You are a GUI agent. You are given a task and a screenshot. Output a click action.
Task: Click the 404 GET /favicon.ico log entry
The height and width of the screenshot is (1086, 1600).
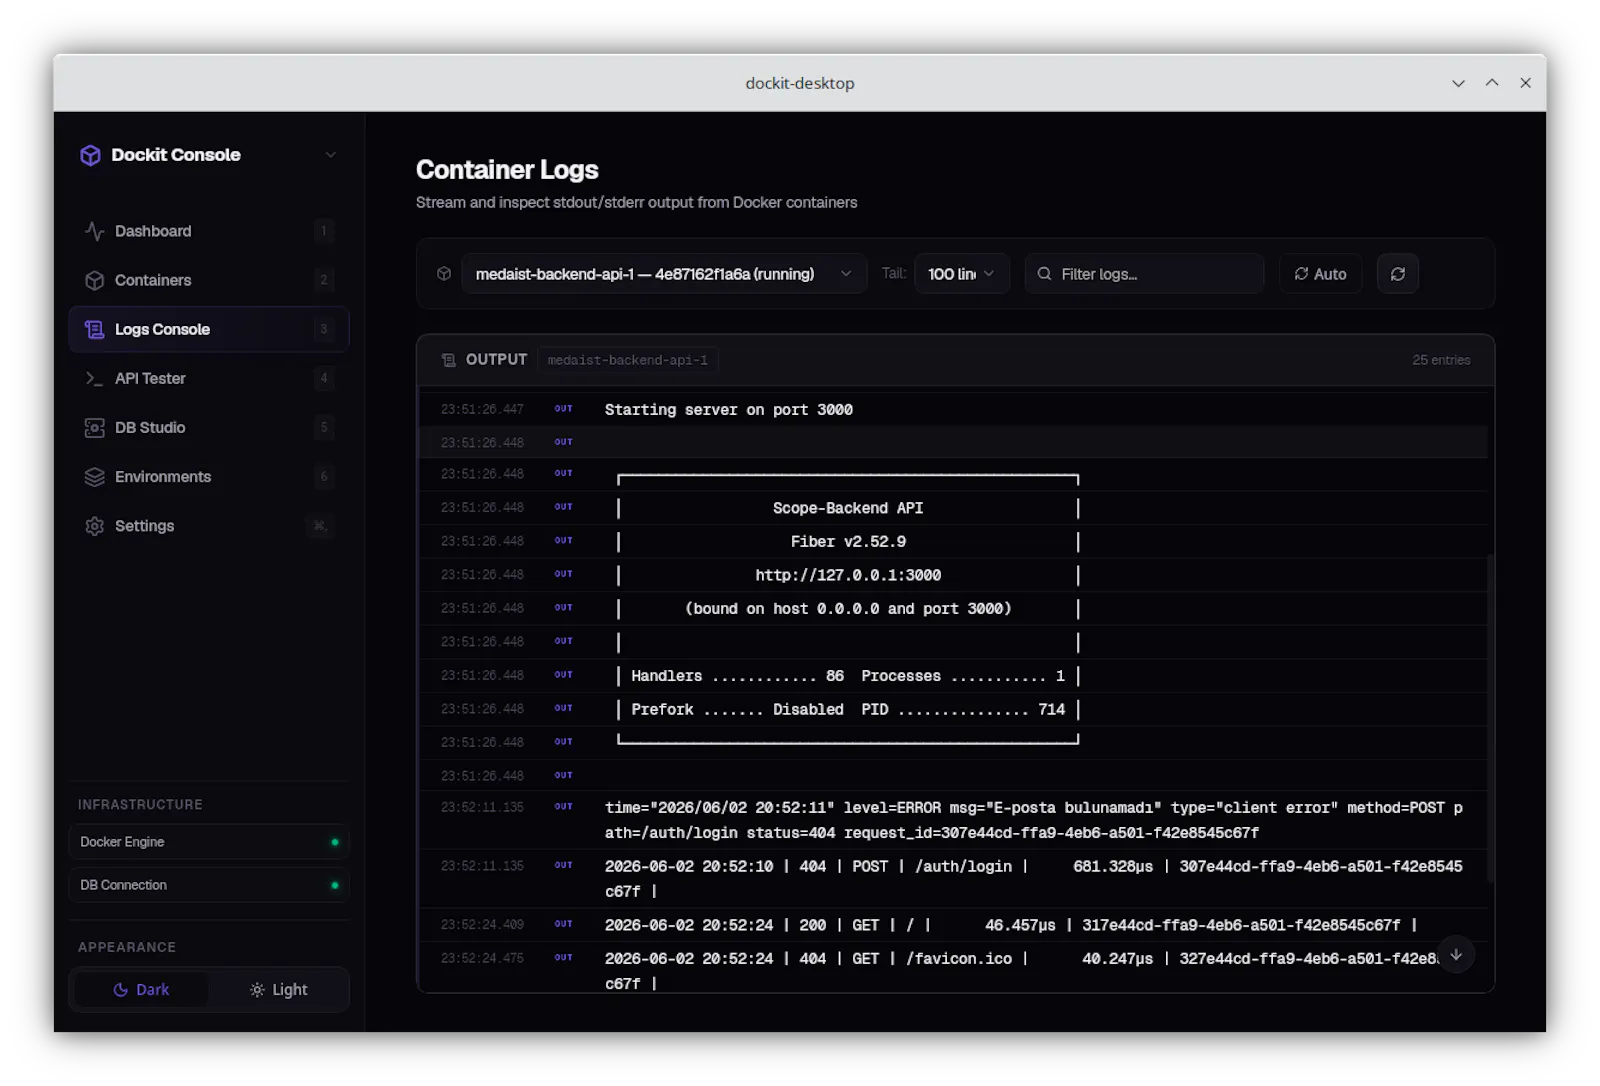coord(1020,971)
